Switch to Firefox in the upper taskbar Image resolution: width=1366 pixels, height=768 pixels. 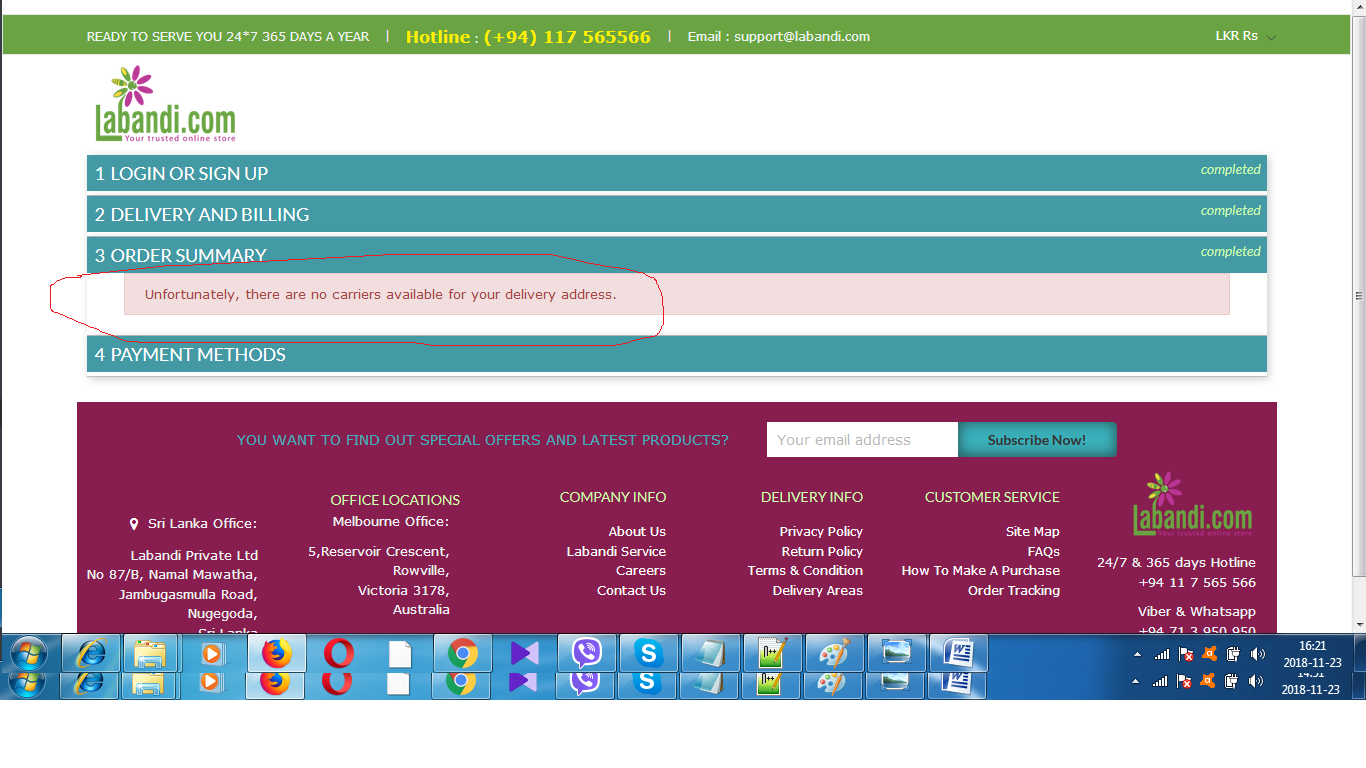click(276, 654)
